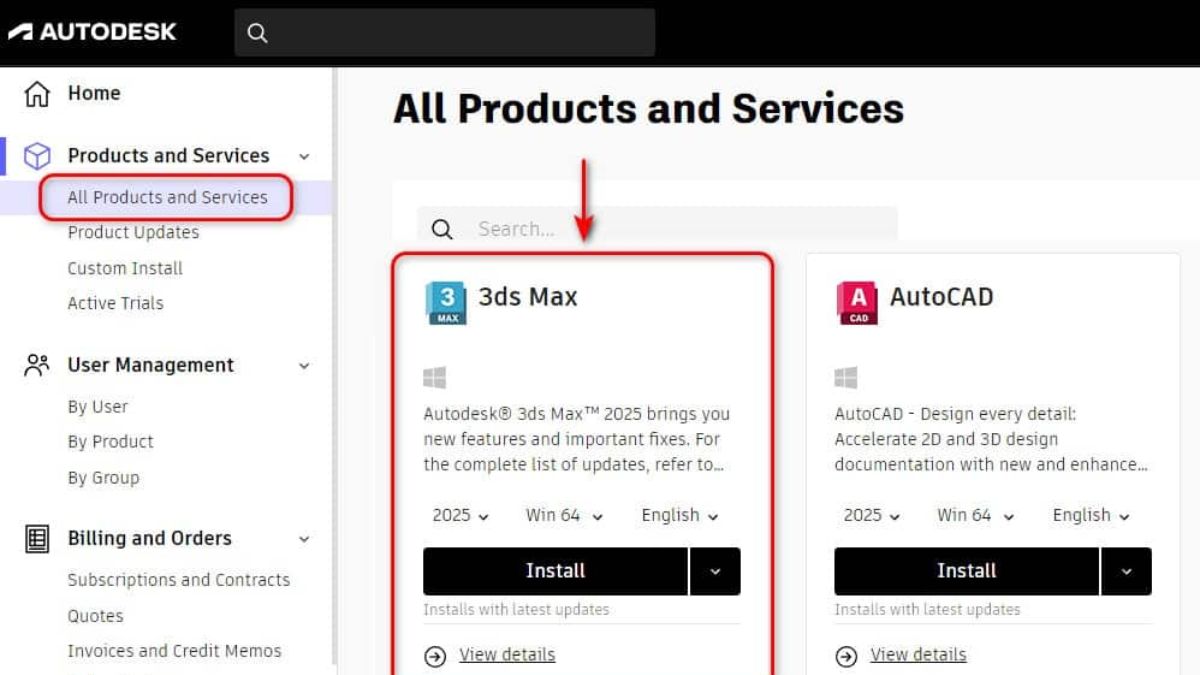Click the Products and Services cube icon

(x=37, y=156)
